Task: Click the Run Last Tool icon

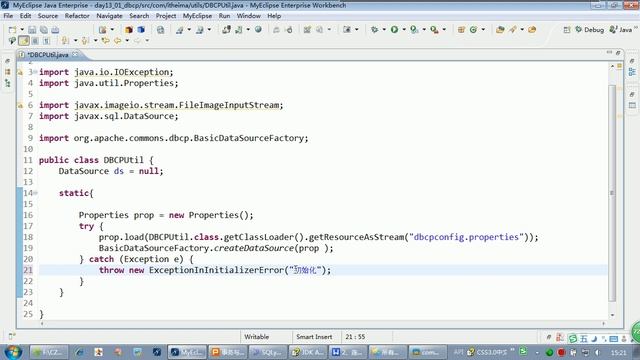Action: (x=434, y=30)
